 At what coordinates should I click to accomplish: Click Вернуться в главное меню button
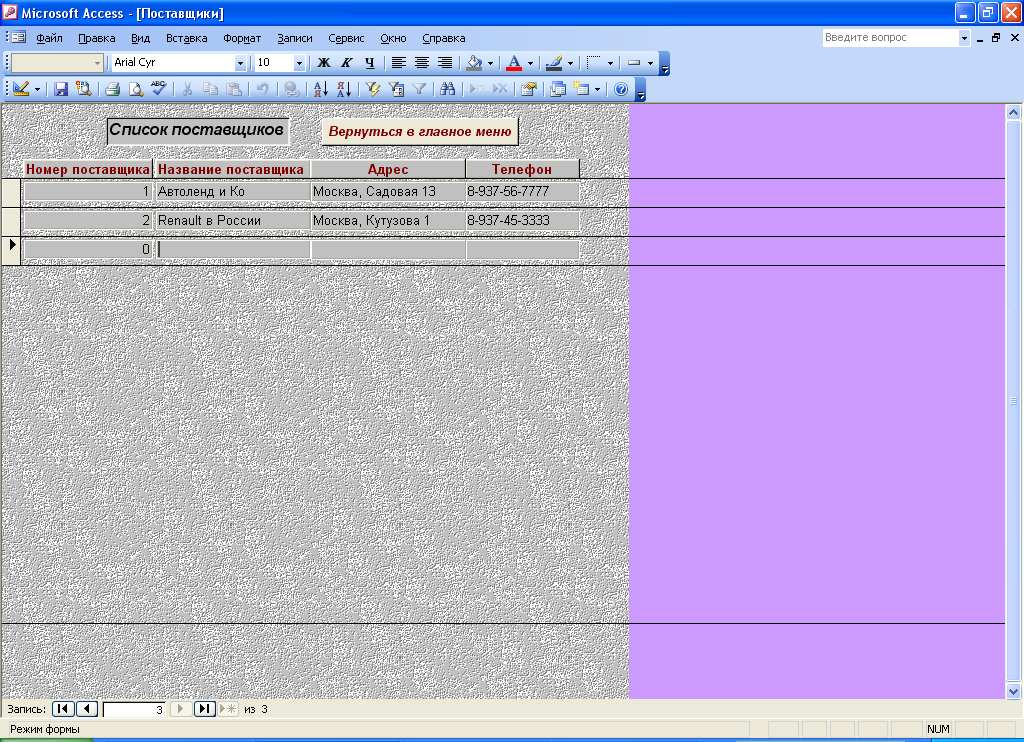pyautogui.click(x=420, y=131)
